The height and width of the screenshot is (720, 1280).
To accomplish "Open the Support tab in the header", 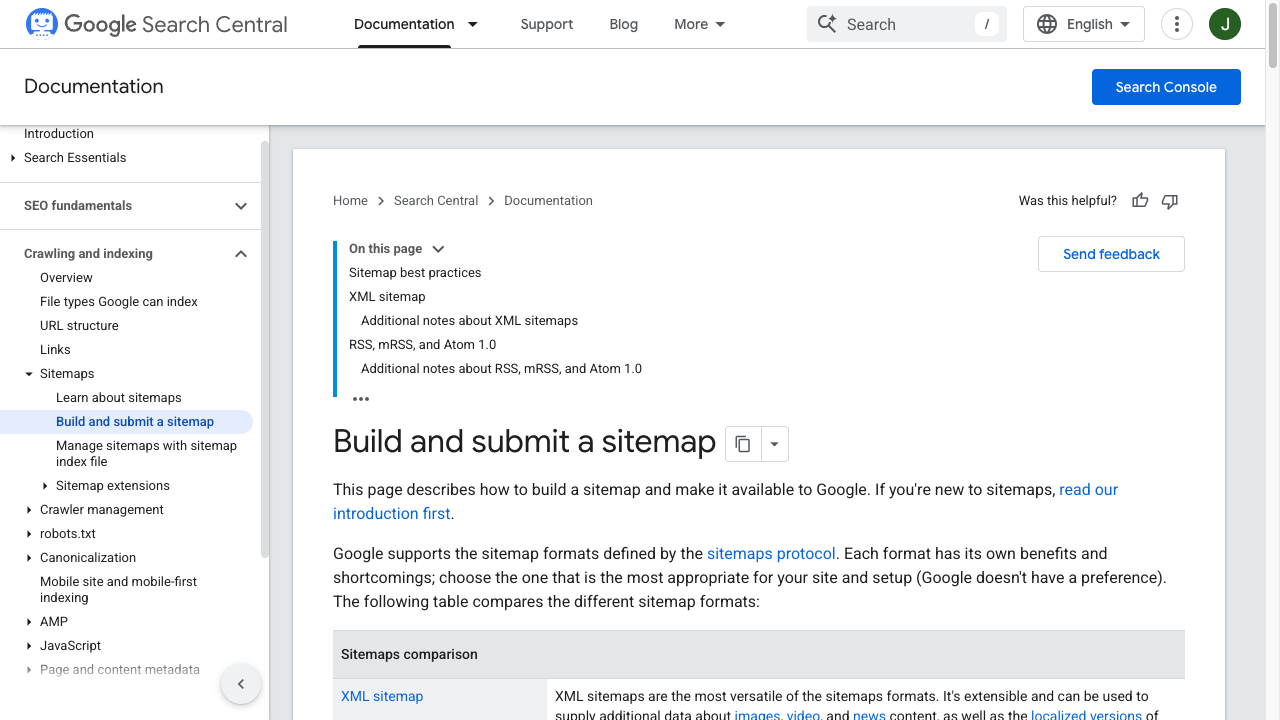I will click(547, 24).
